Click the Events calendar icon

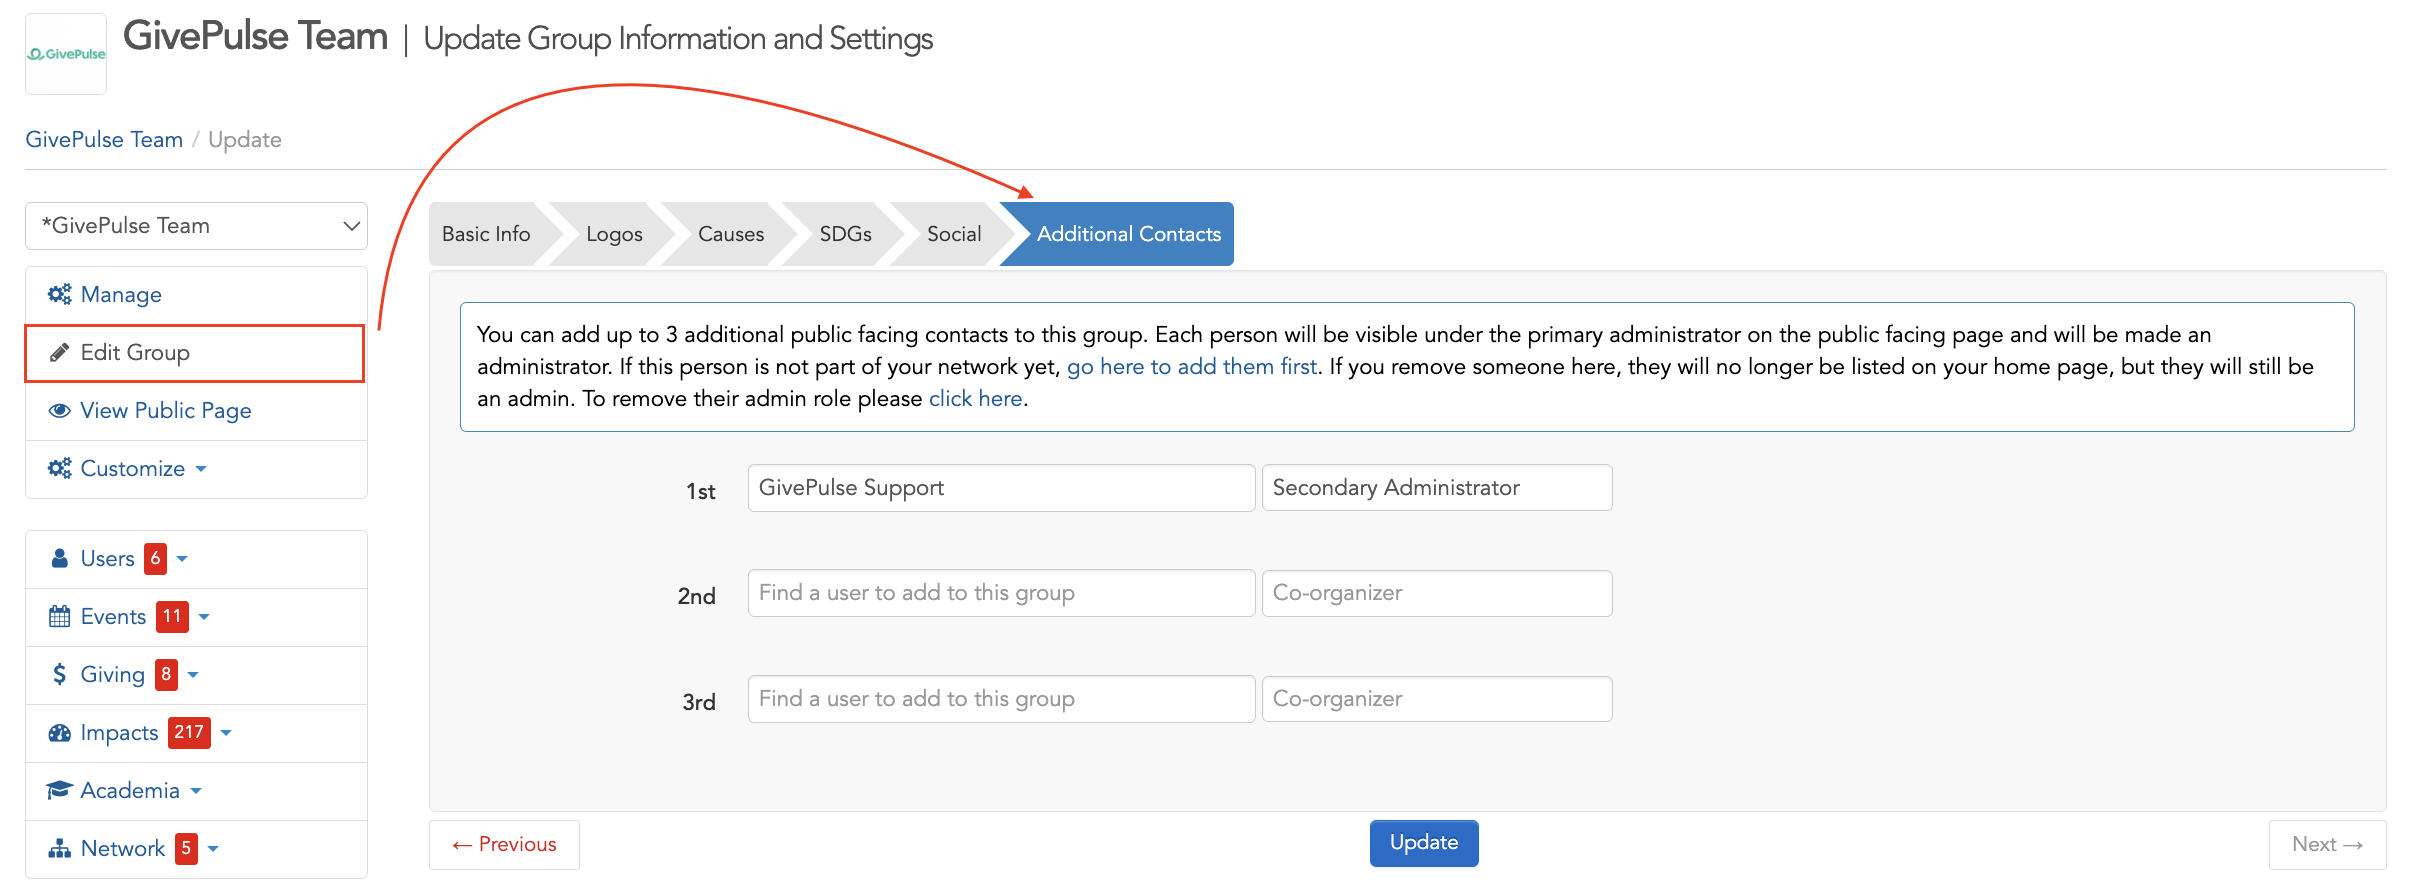pos(60,616)
